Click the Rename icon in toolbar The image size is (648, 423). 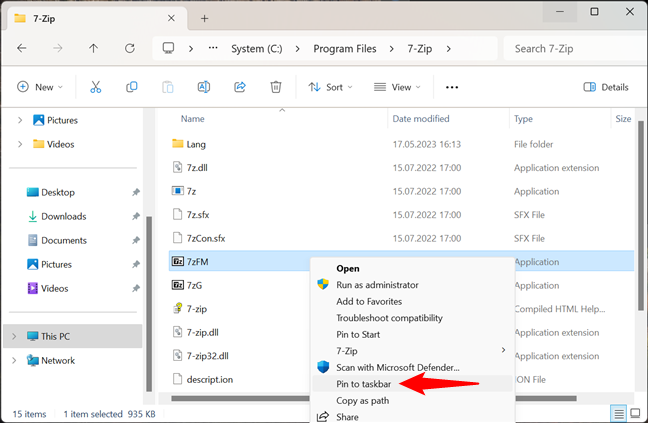coord(204,87)
